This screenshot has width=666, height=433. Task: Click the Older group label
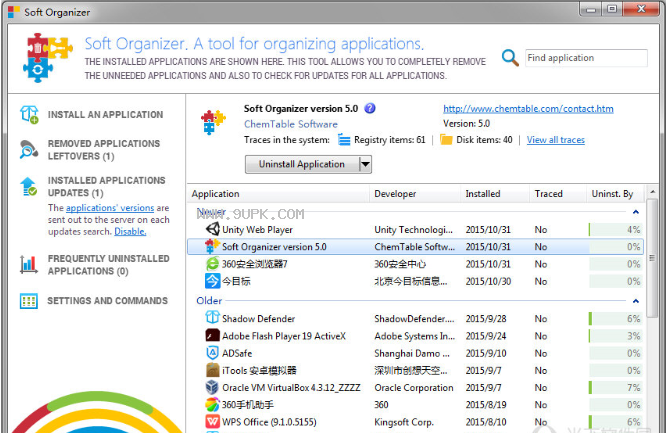(209, 300)
